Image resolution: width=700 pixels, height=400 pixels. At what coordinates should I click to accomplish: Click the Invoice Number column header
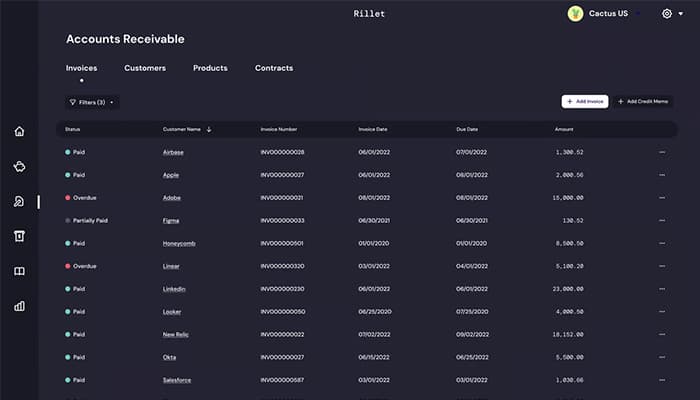pos(279,129)
